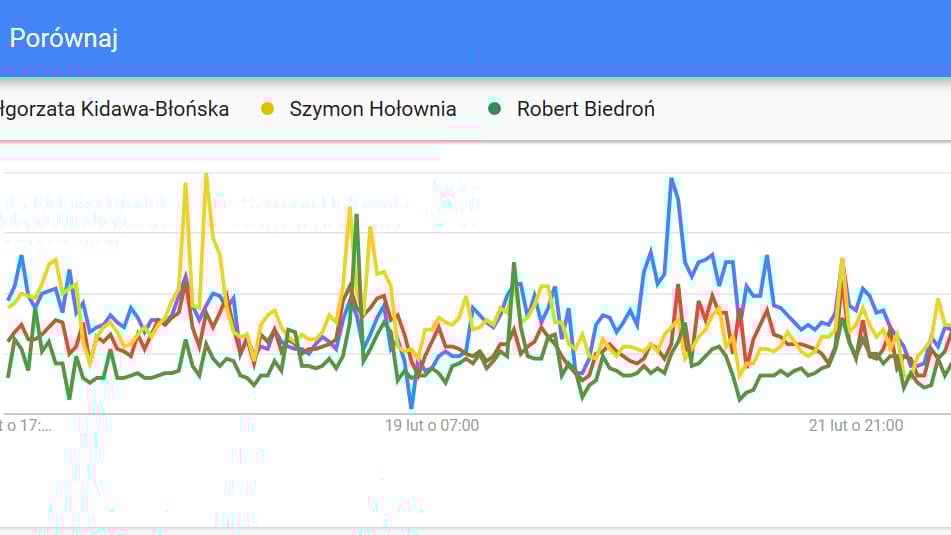Click the chart's bottom baseline axis
This screenshot has height=535, width=951.
(476, 414)
